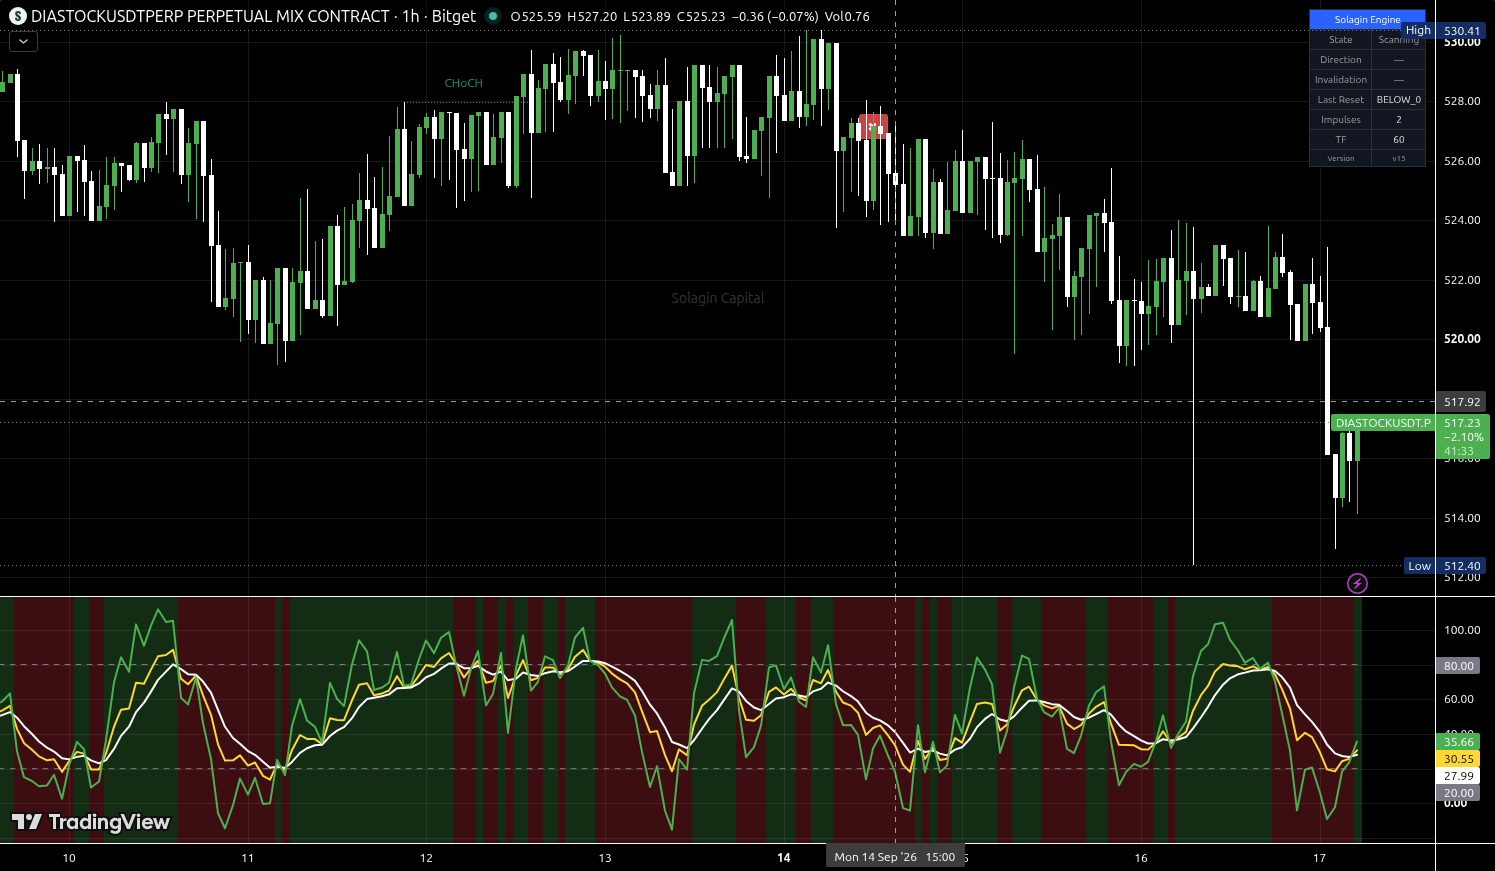Click the Solagin Capital center label
Viewport: 1495px width, 871px height.
click(718, 298)
